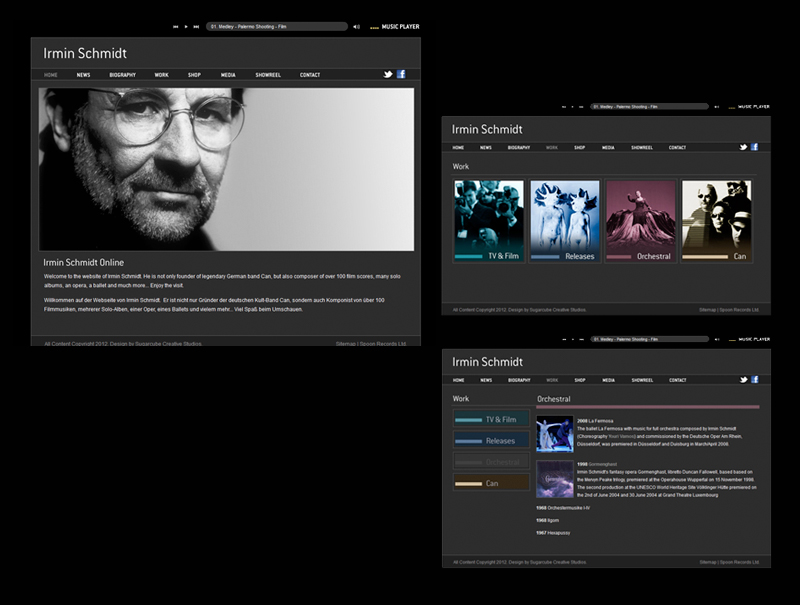Open Twitter icon on the home page
Viewport: 800px width, 605px height.
coord(388,74)
